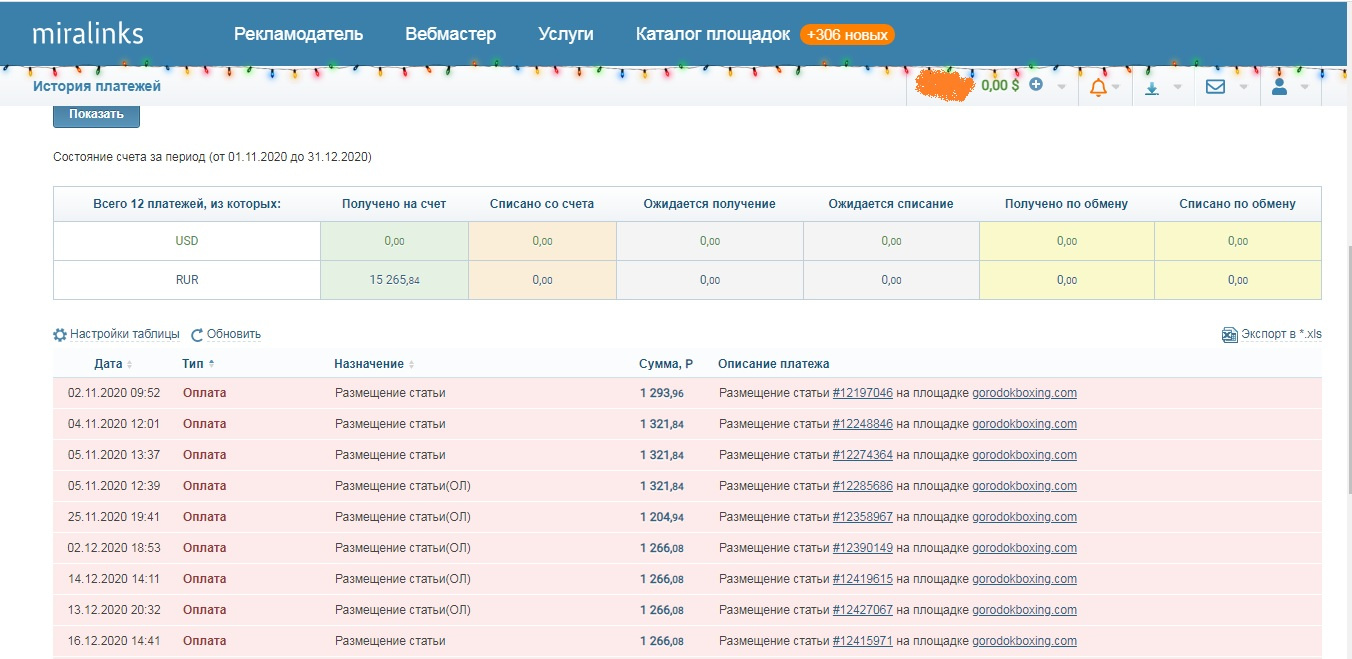Click the RUR received amount 15 265,84
The image size is (1352, 659).
click(x=394, y=280)
